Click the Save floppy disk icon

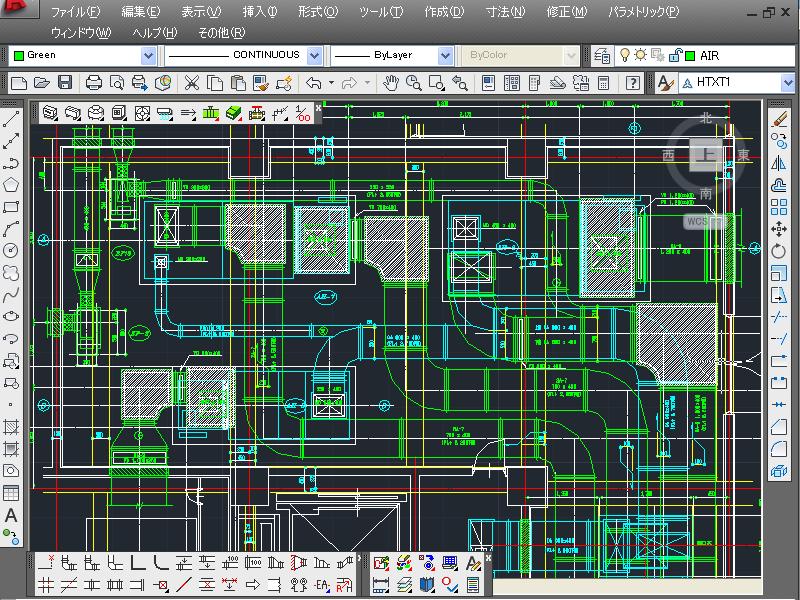coord(66,83)
